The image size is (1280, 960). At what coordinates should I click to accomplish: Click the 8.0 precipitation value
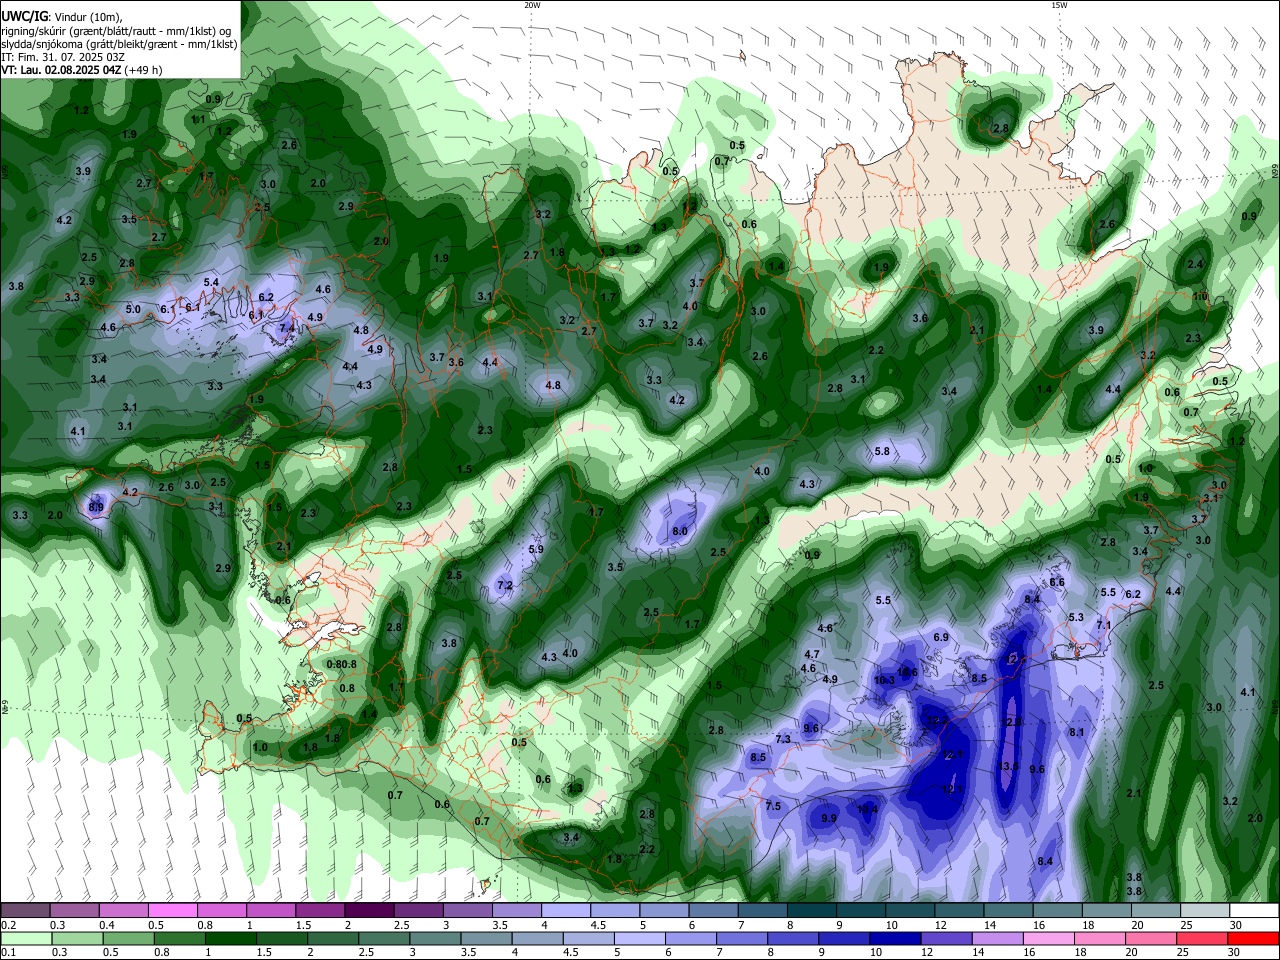coord(680,531)
